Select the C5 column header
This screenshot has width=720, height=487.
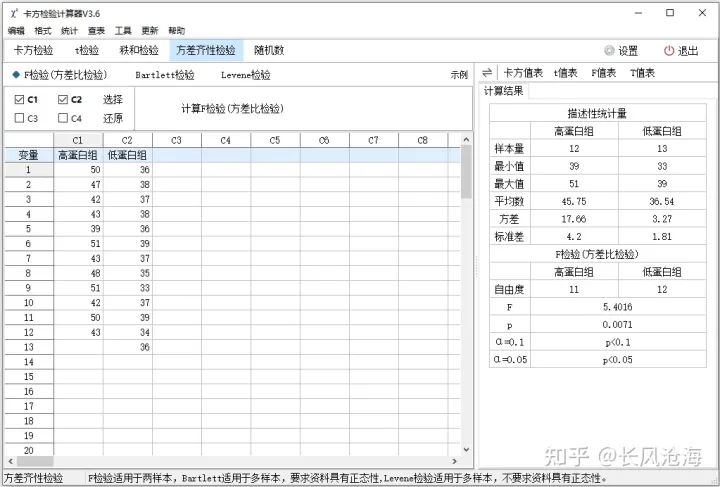click(275, 140)
